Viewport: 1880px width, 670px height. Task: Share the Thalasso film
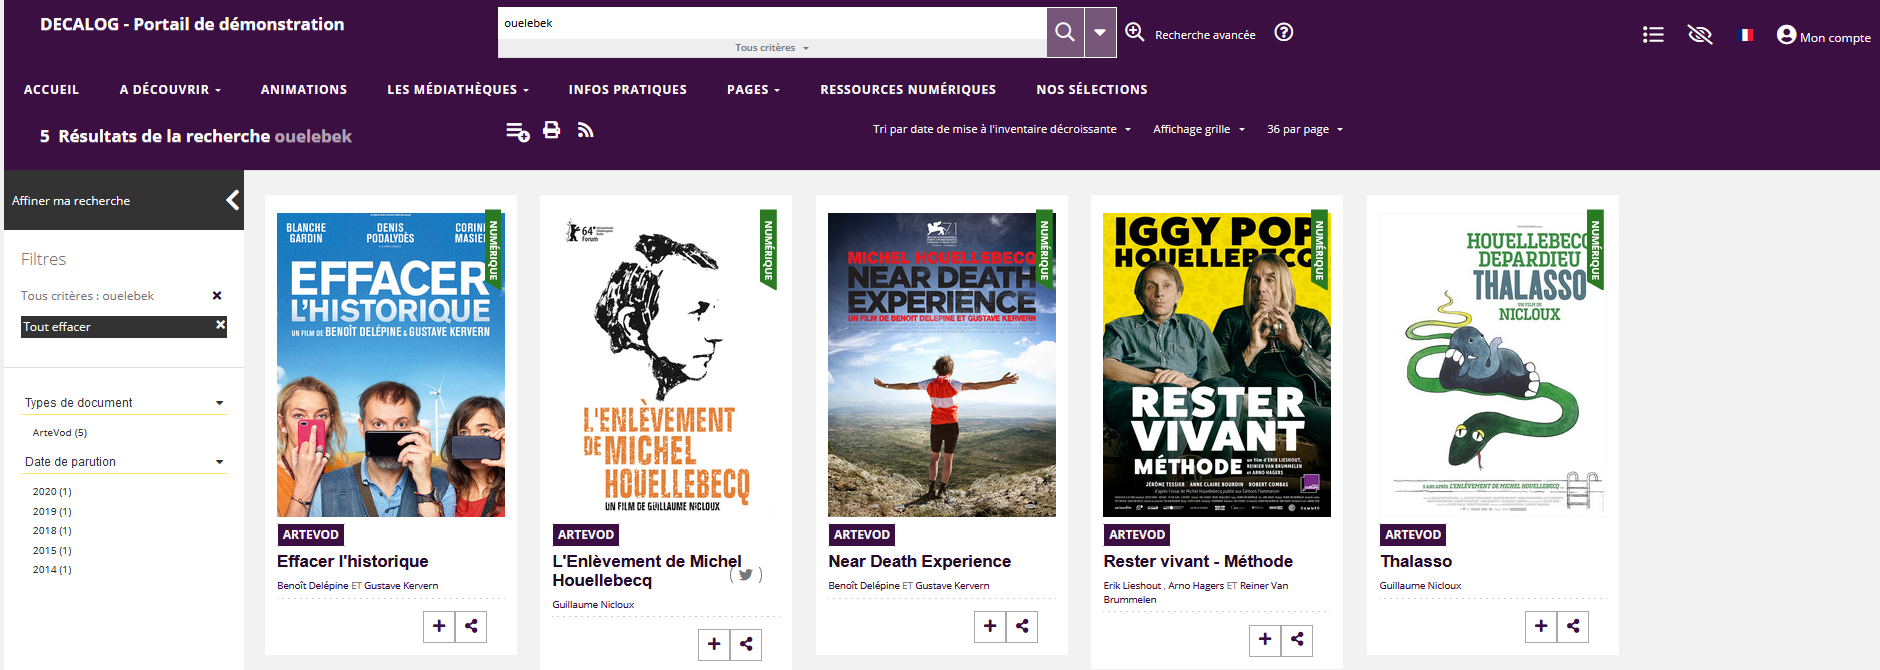(1573, 626)
